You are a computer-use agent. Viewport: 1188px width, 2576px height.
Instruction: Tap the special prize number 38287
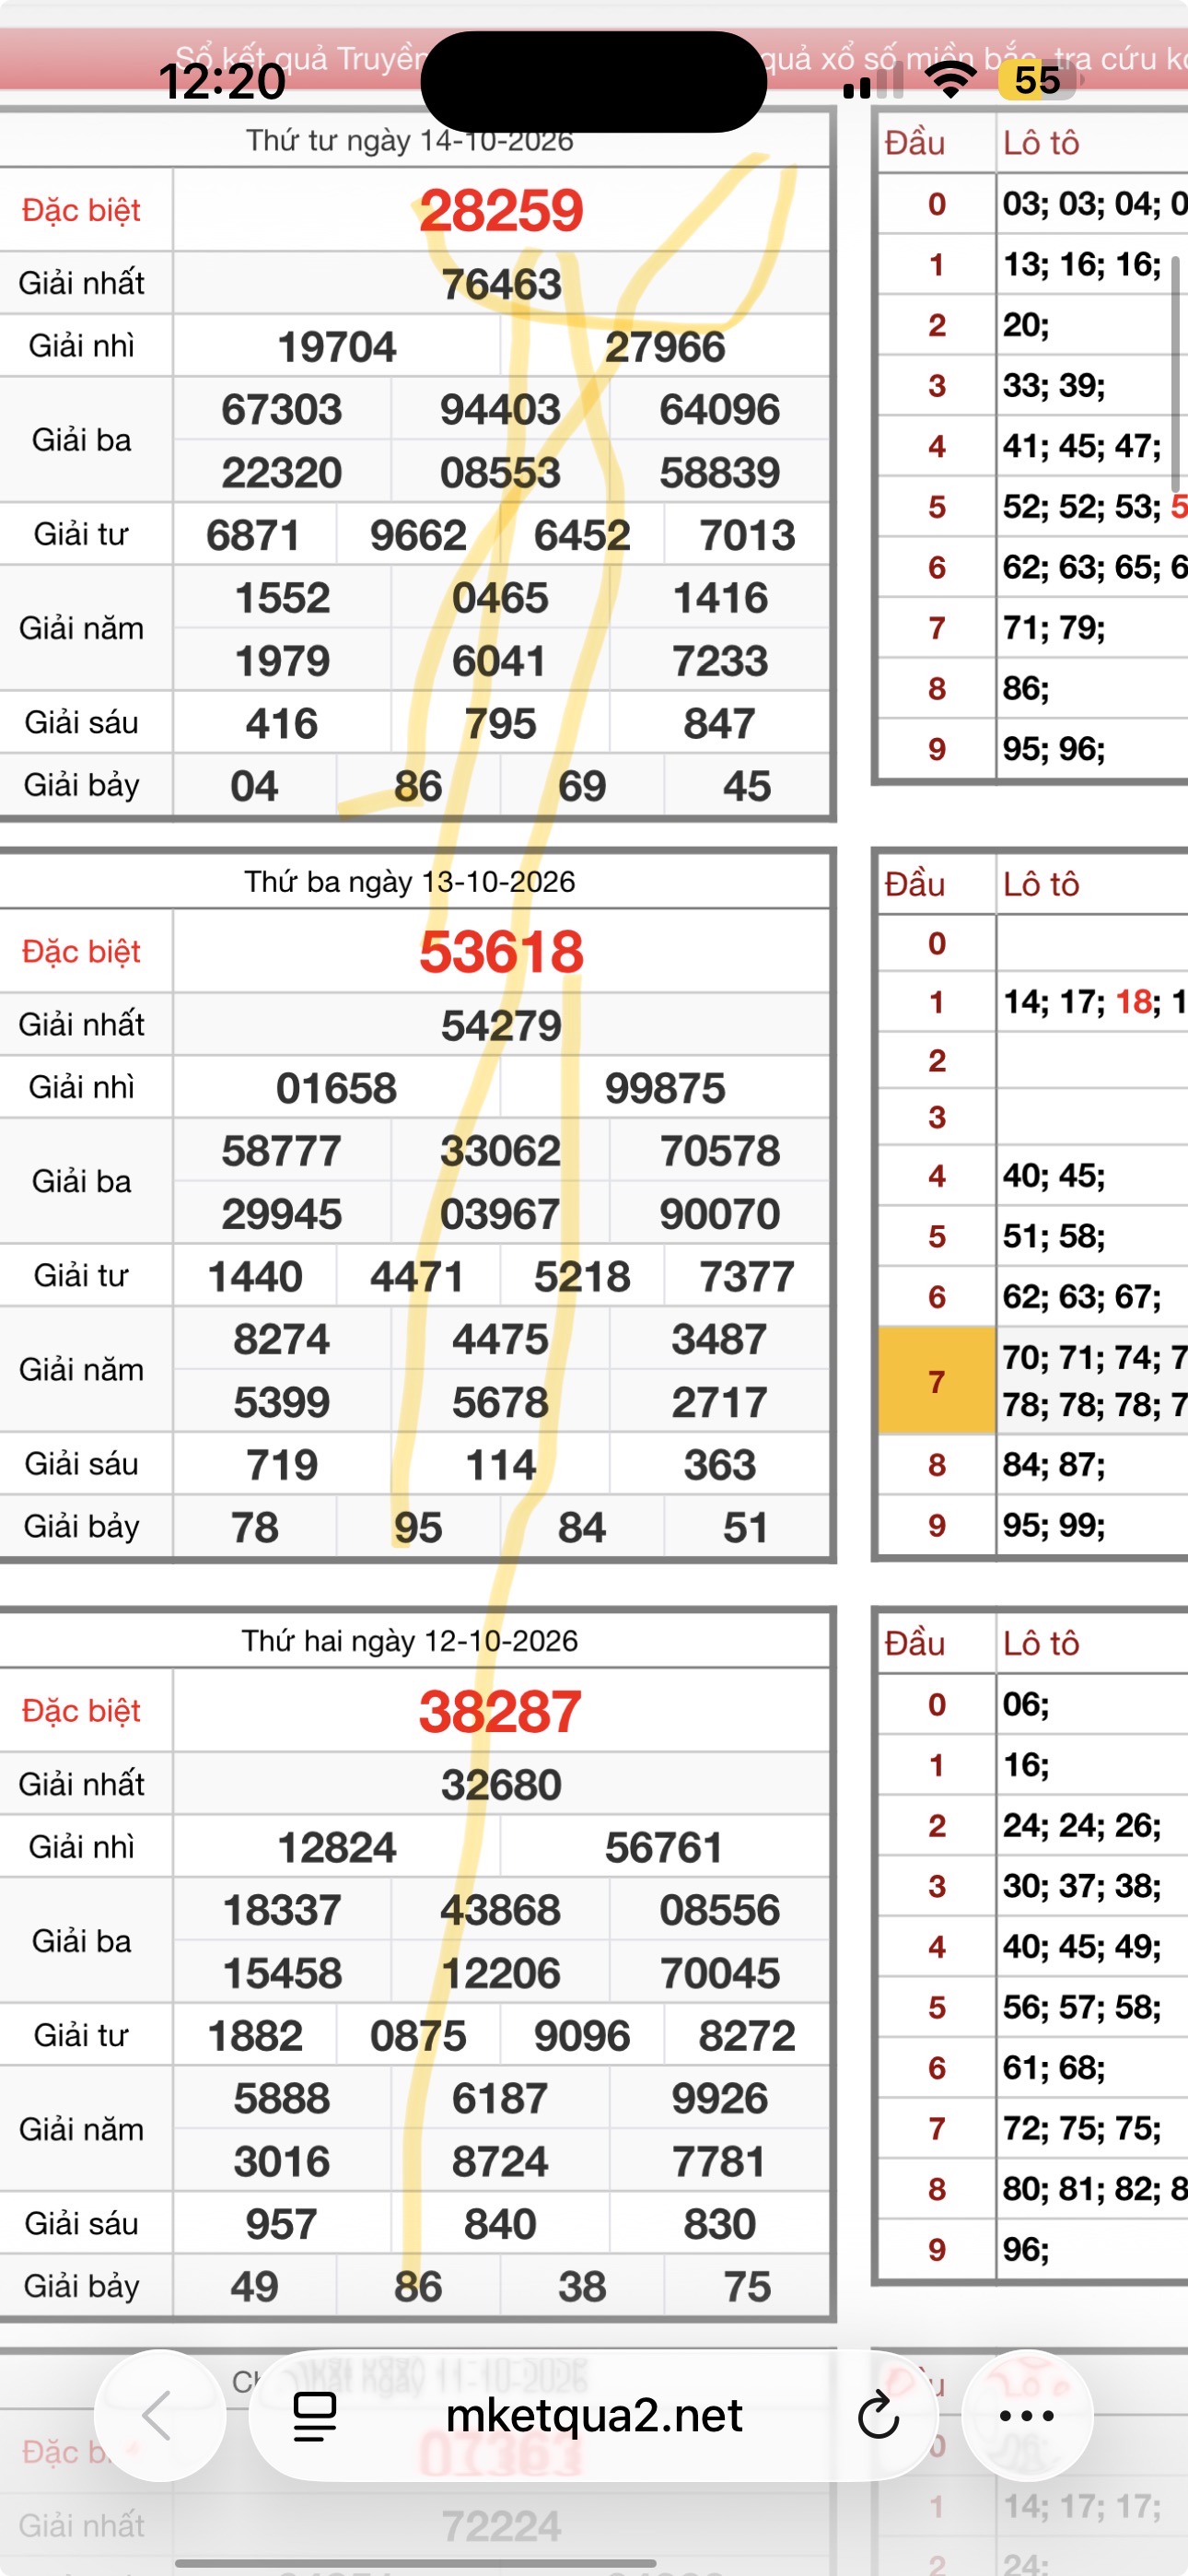[x=501, y=1711]
